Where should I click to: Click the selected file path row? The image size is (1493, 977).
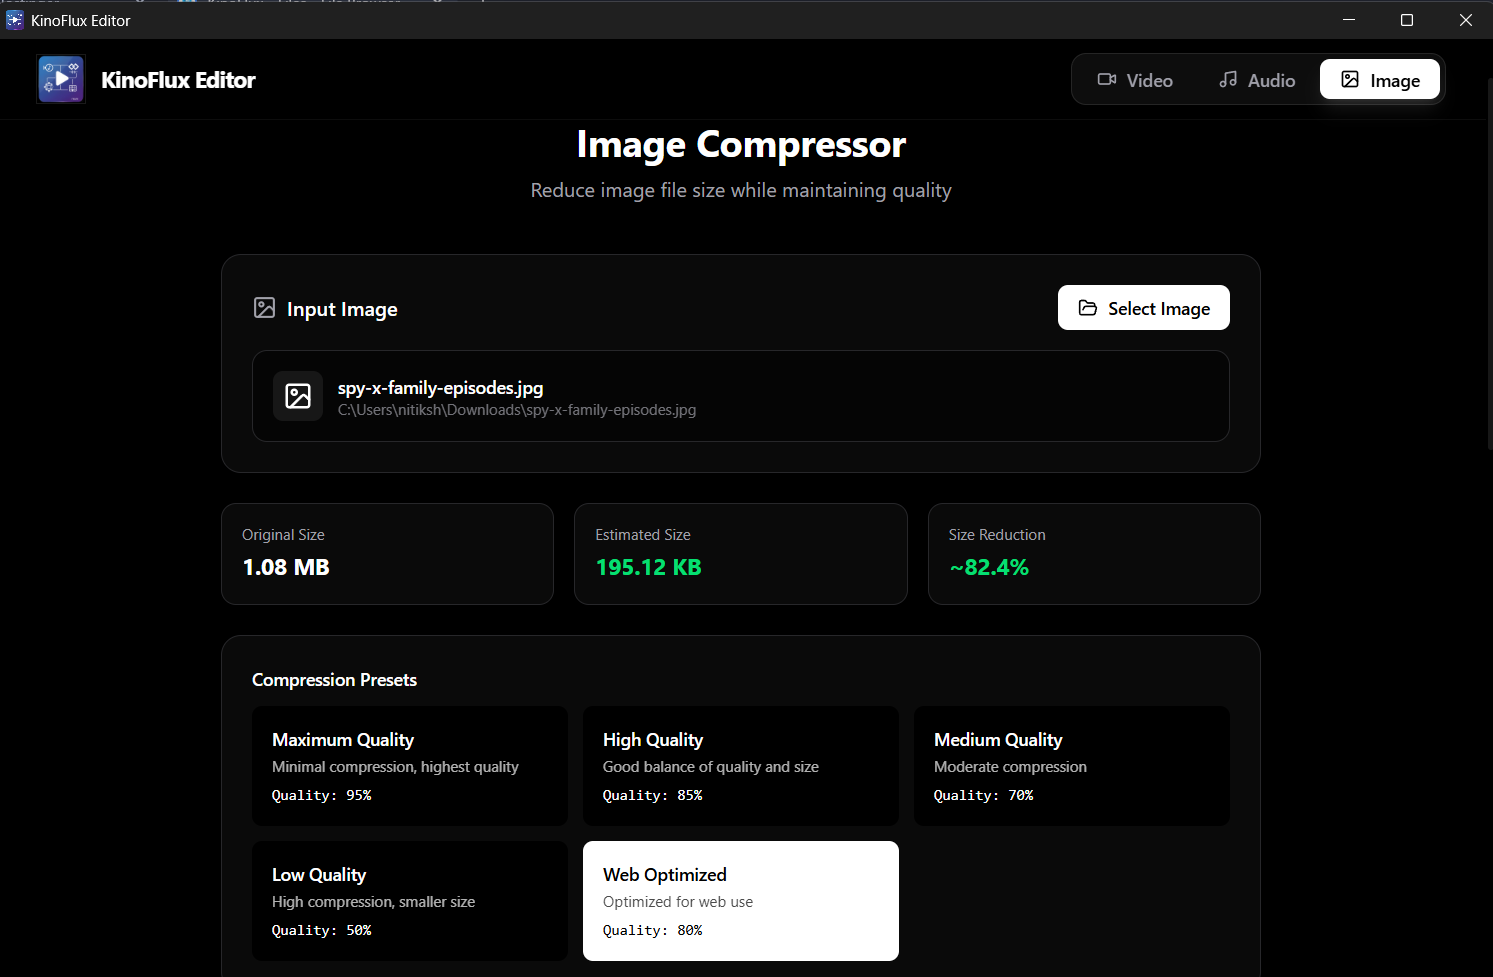(740, 396)
